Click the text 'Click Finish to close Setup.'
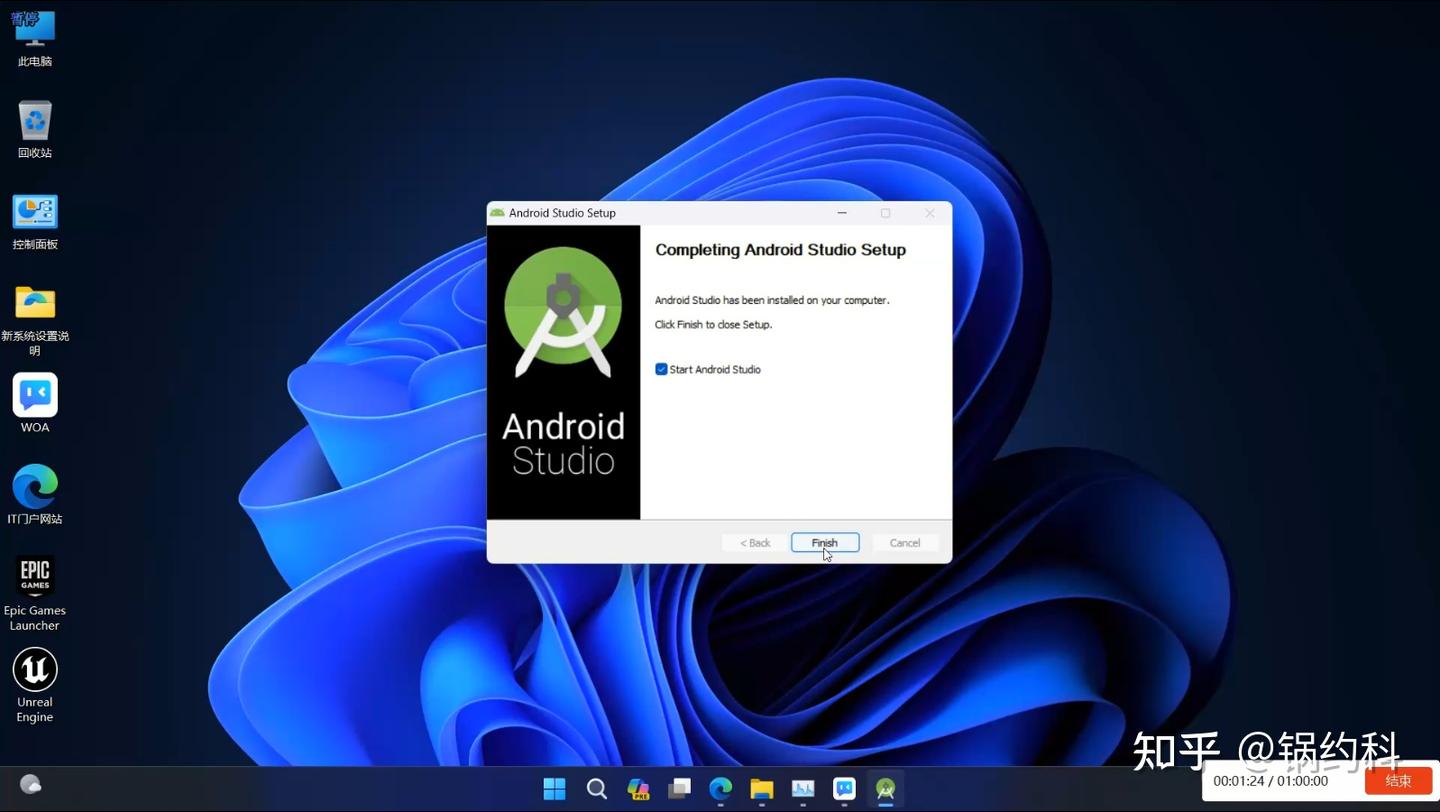 point(713,324)
